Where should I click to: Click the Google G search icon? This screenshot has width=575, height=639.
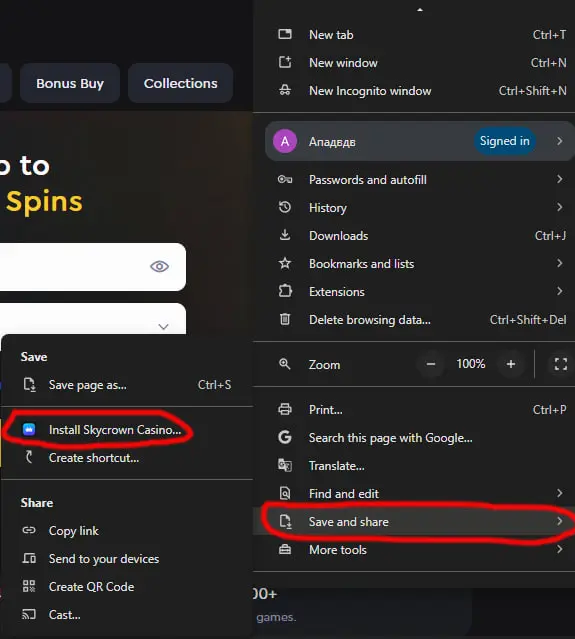(285, 437)
